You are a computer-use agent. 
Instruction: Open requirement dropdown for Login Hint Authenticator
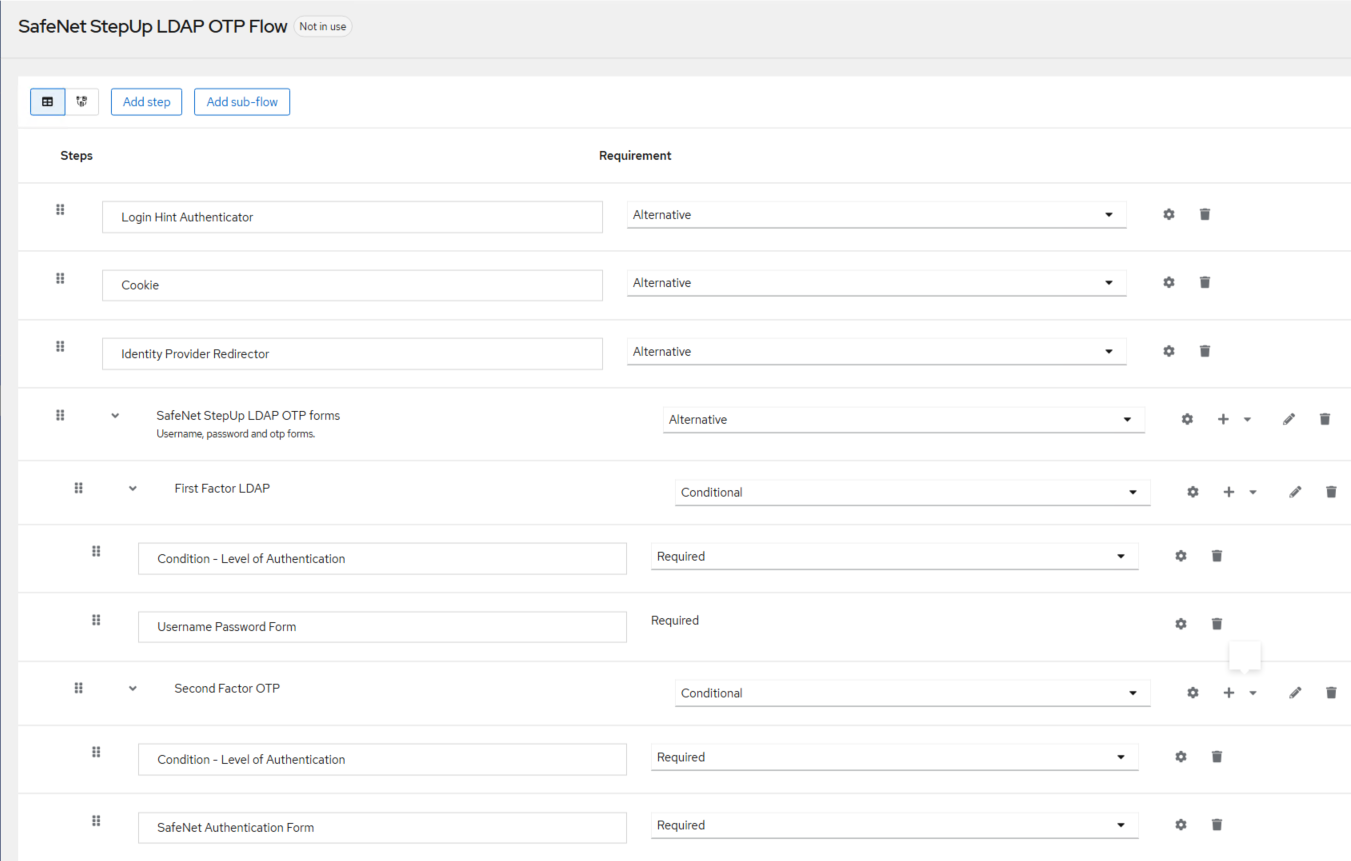pyautogui.click(x=875, y=215)
